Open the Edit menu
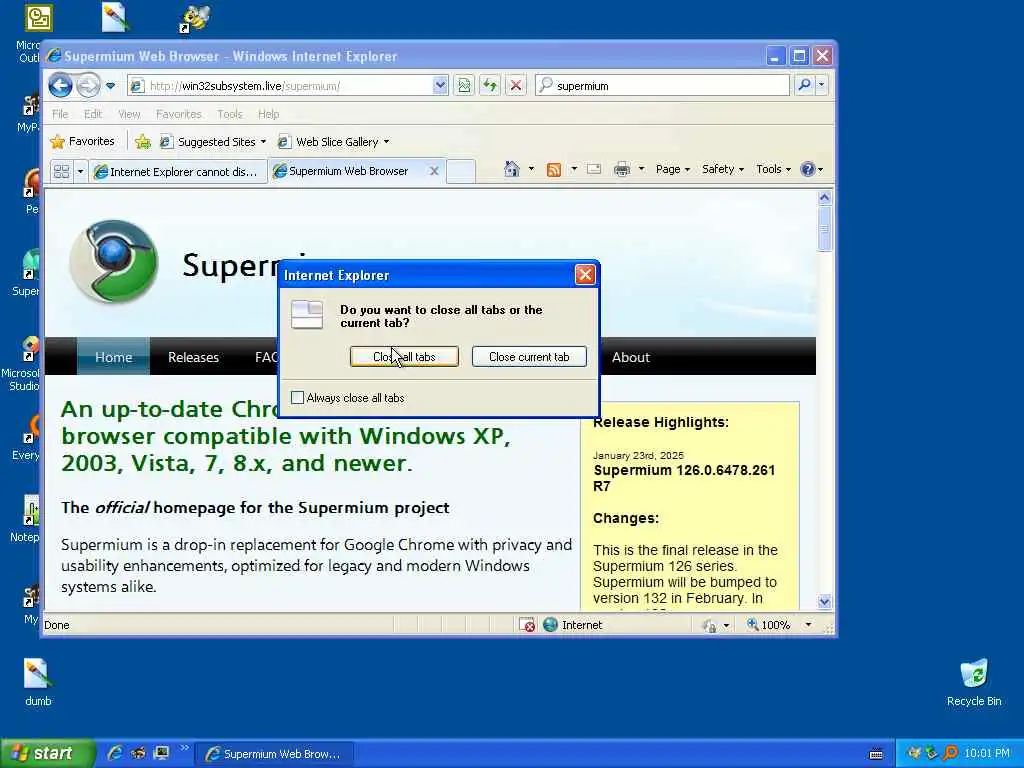 coord(93,114)
